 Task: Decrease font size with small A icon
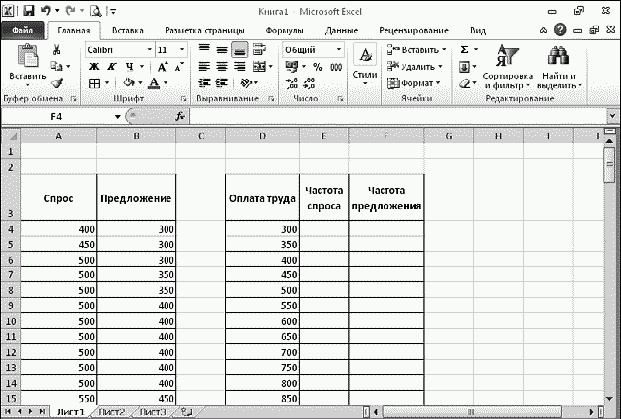tap(179, 67)
